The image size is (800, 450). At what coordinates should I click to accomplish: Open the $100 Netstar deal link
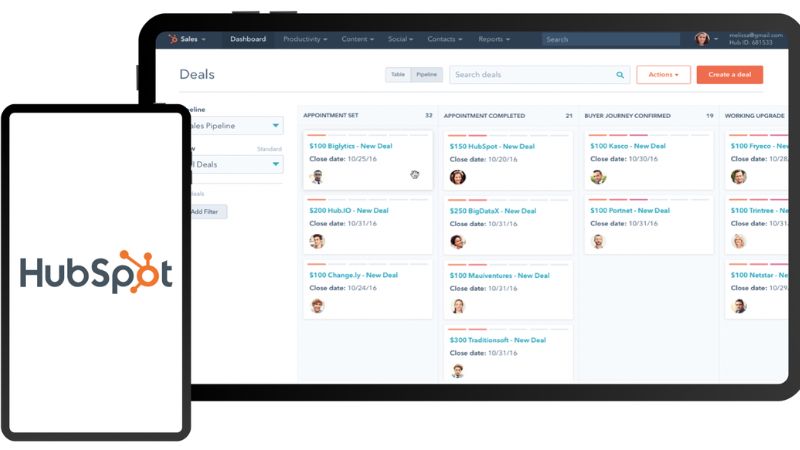(759, 275)
